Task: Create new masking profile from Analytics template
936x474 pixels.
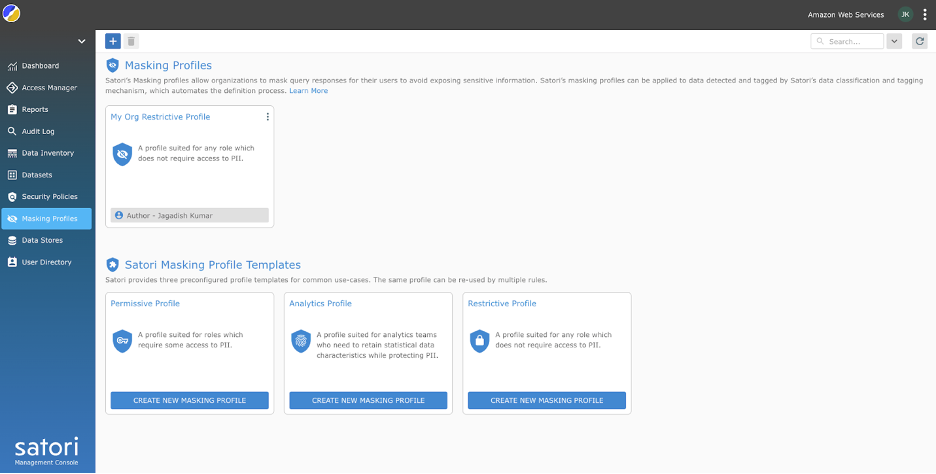Action: pos(368,401)
